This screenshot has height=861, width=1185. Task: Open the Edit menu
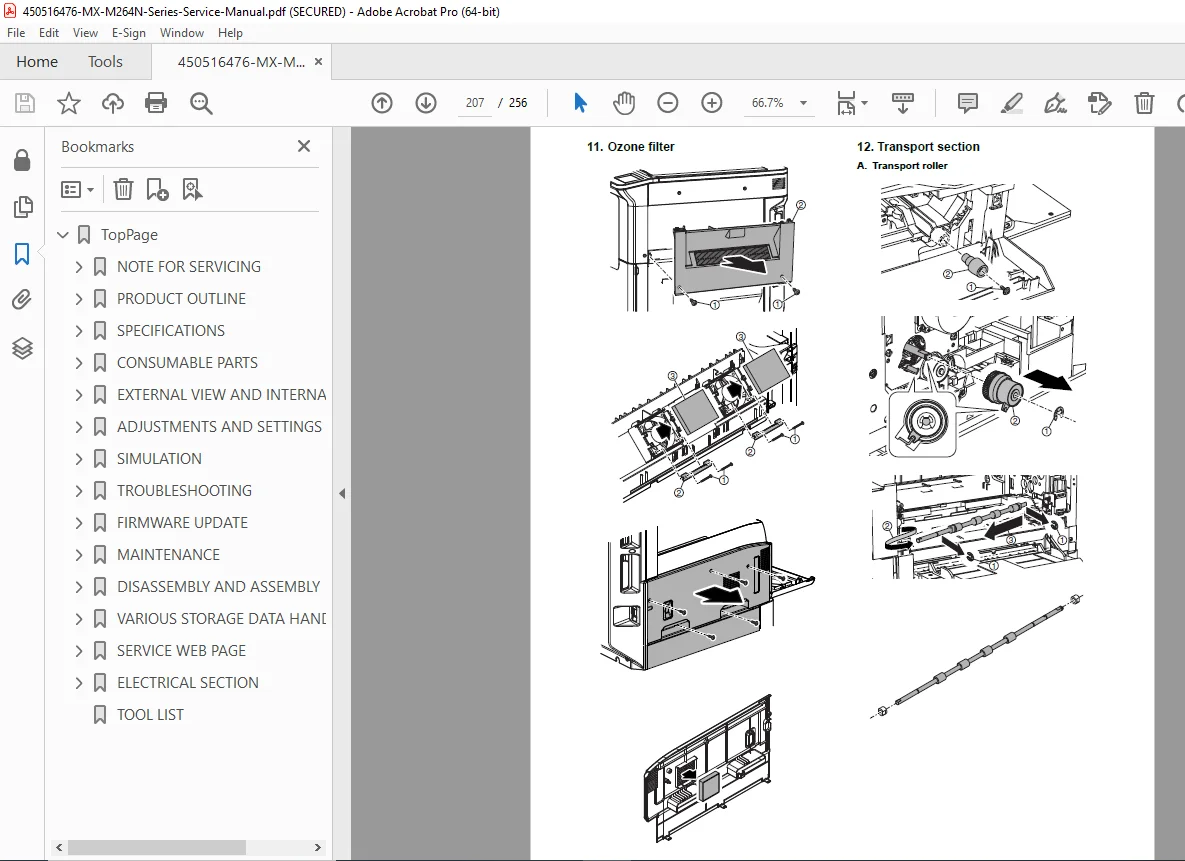coord(49,33)
